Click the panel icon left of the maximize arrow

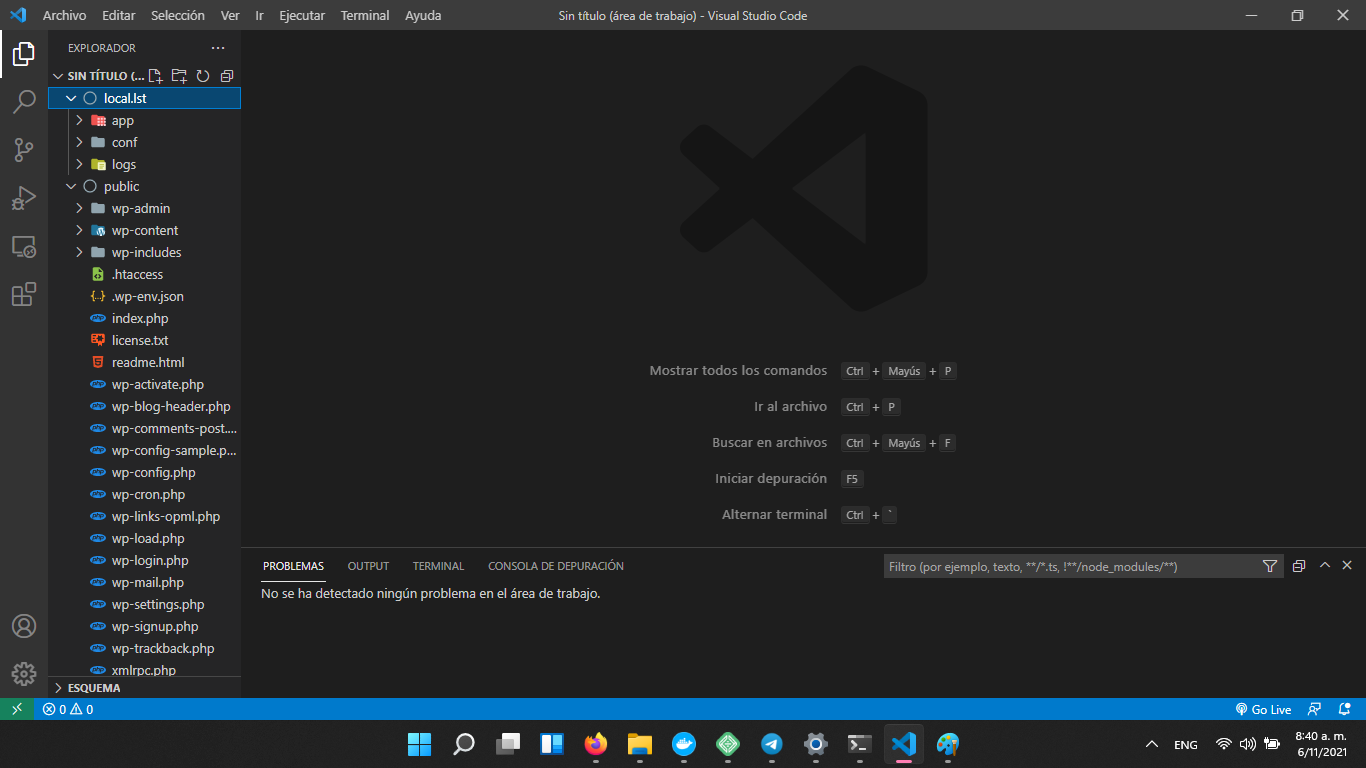[1299, 566]
